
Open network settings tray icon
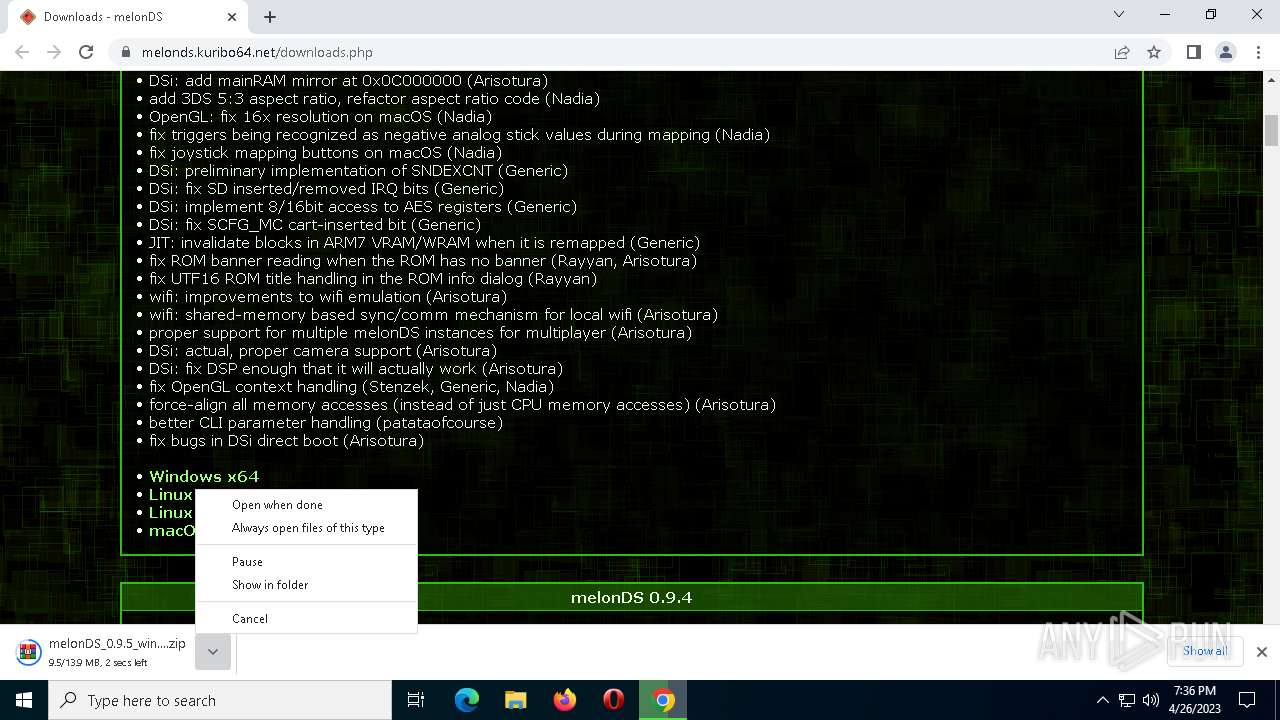[1127, 700]
